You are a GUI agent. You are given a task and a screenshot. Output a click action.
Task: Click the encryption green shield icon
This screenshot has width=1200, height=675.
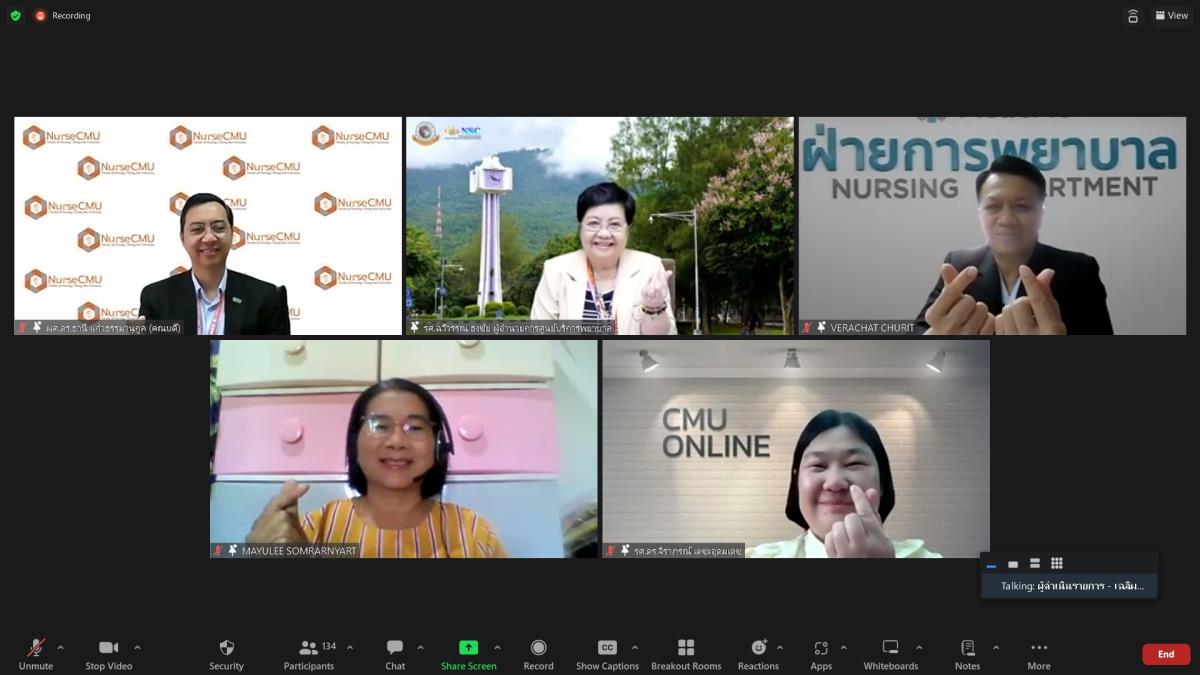click(x=15, y=16)
